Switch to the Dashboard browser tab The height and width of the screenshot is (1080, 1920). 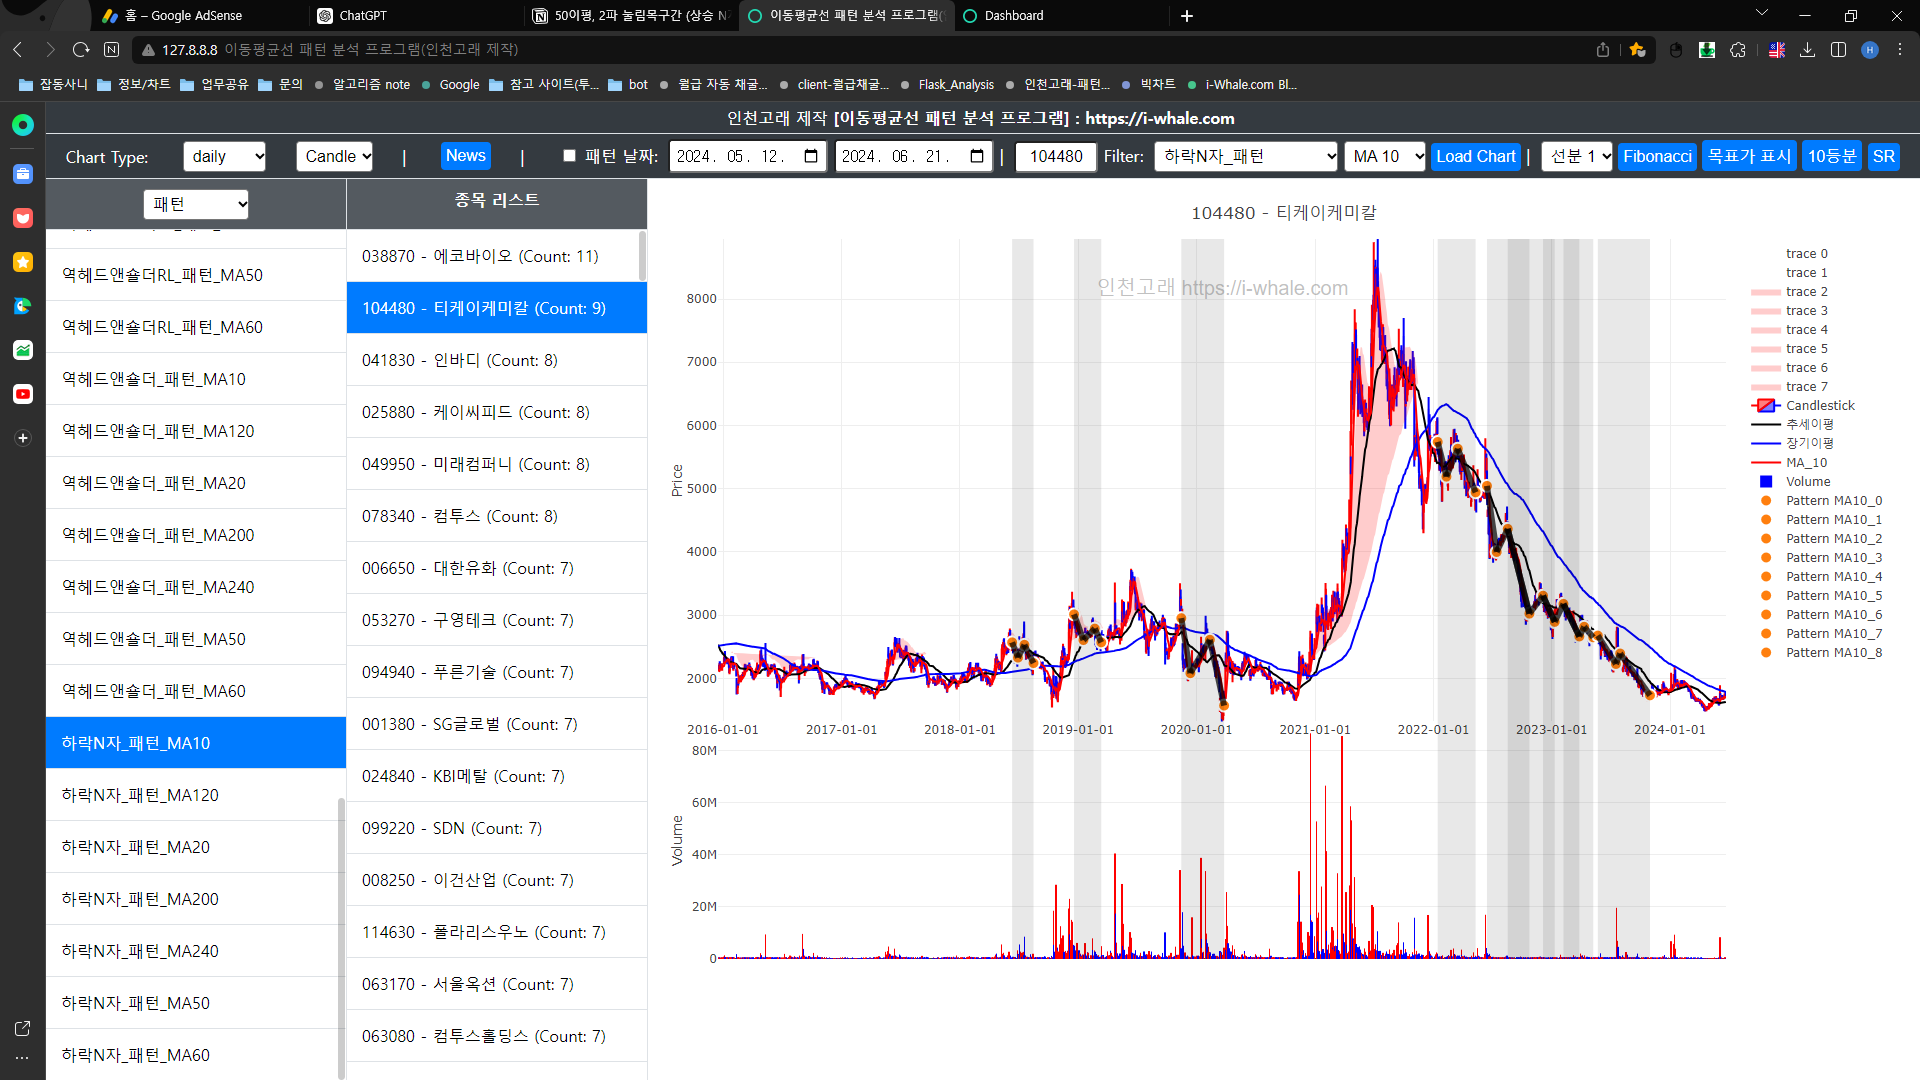click(x=1013, y=15)
